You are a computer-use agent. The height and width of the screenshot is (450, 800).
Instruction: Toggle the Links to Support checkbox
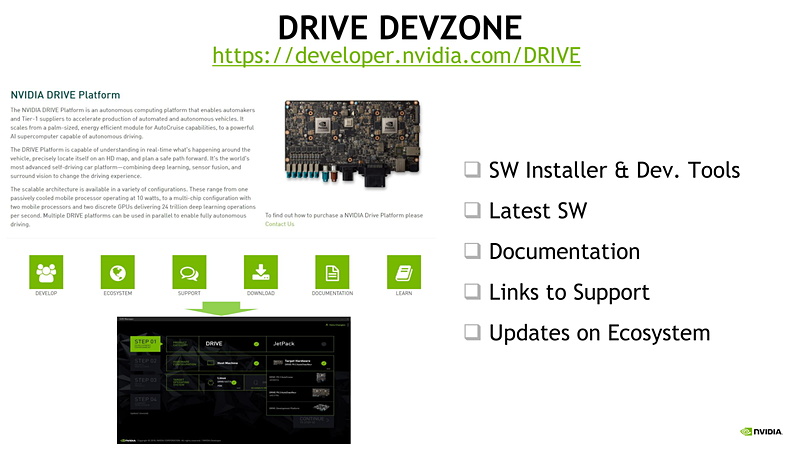coord(472,291)
